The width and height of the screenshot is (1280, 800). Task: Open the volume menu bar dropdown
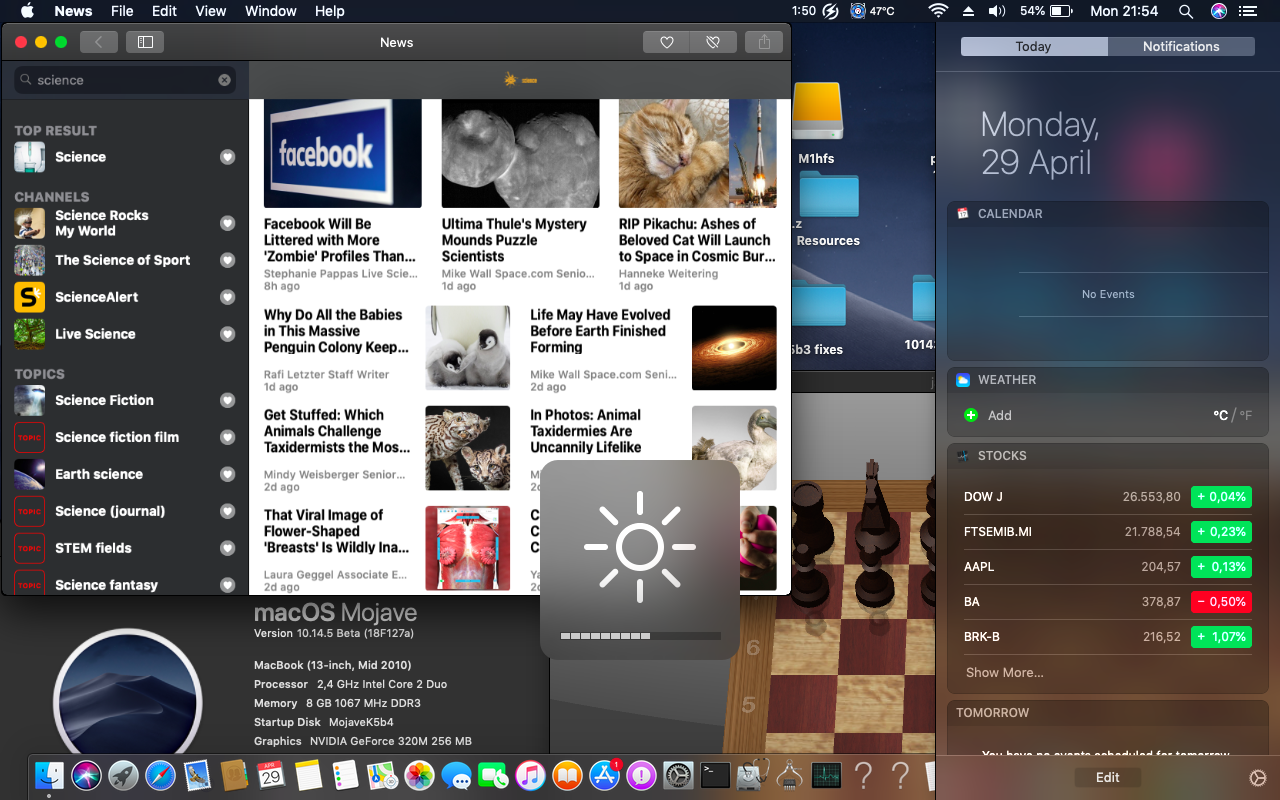tap(996, 11)
